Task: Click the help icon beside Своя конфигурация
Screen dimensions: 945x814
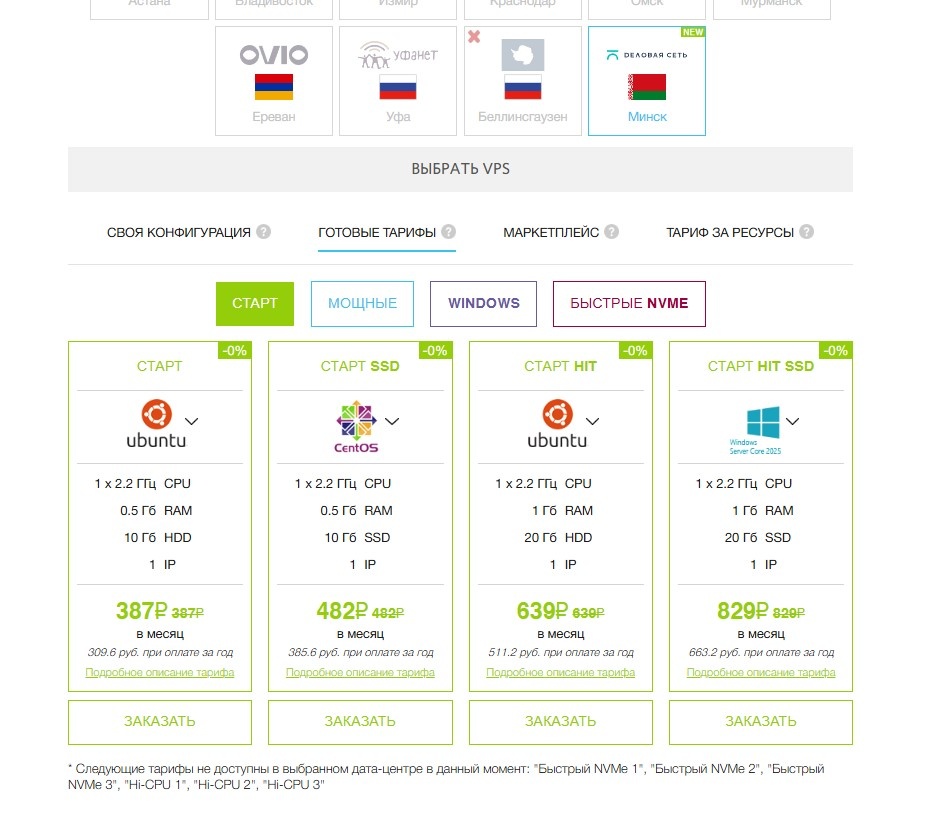Action: point(264,232)
